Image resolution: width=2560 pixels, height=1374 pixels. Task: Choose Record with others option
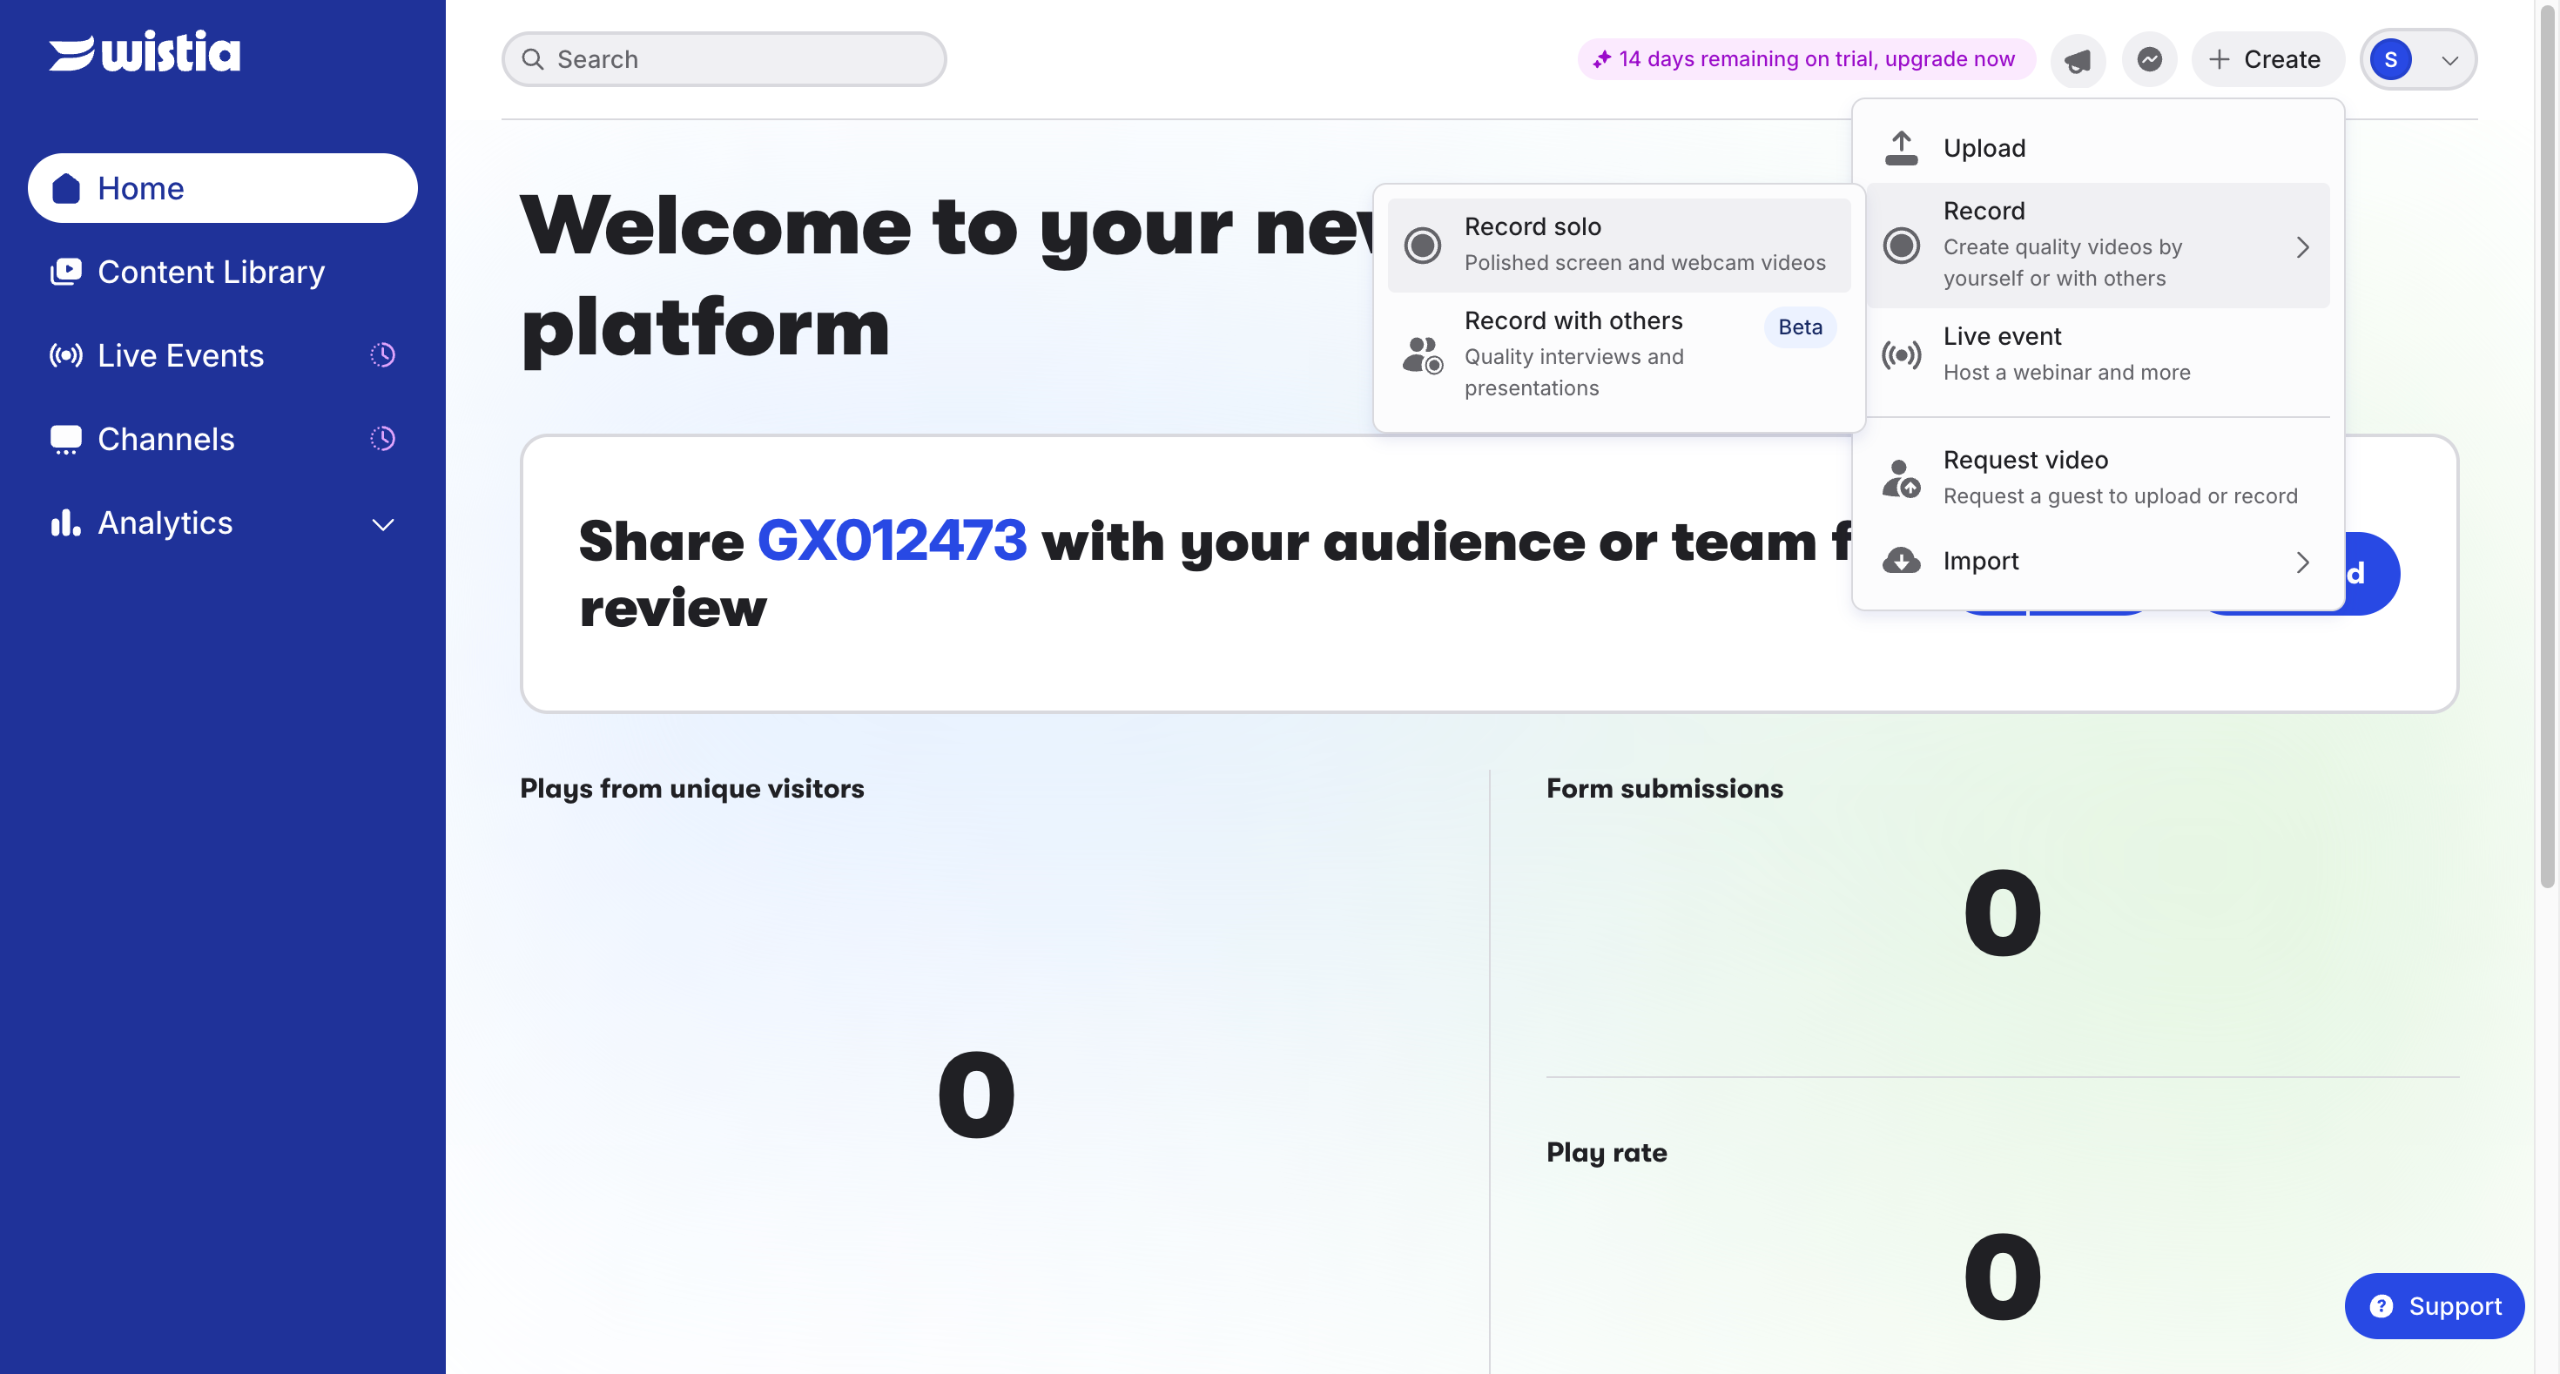coord(1619,355)
